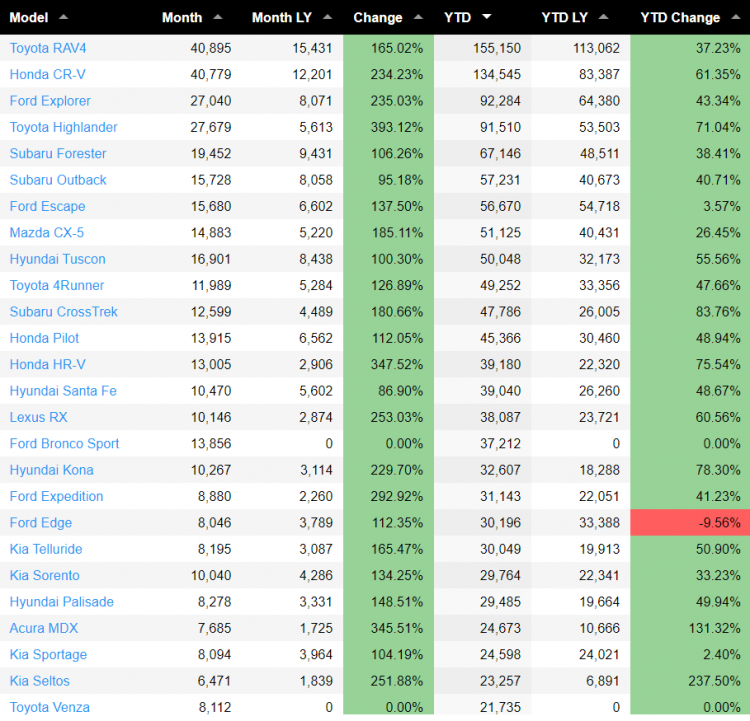Open Honda CR-V model link
This screenshot has width=750, height=721.
(47, 75)
